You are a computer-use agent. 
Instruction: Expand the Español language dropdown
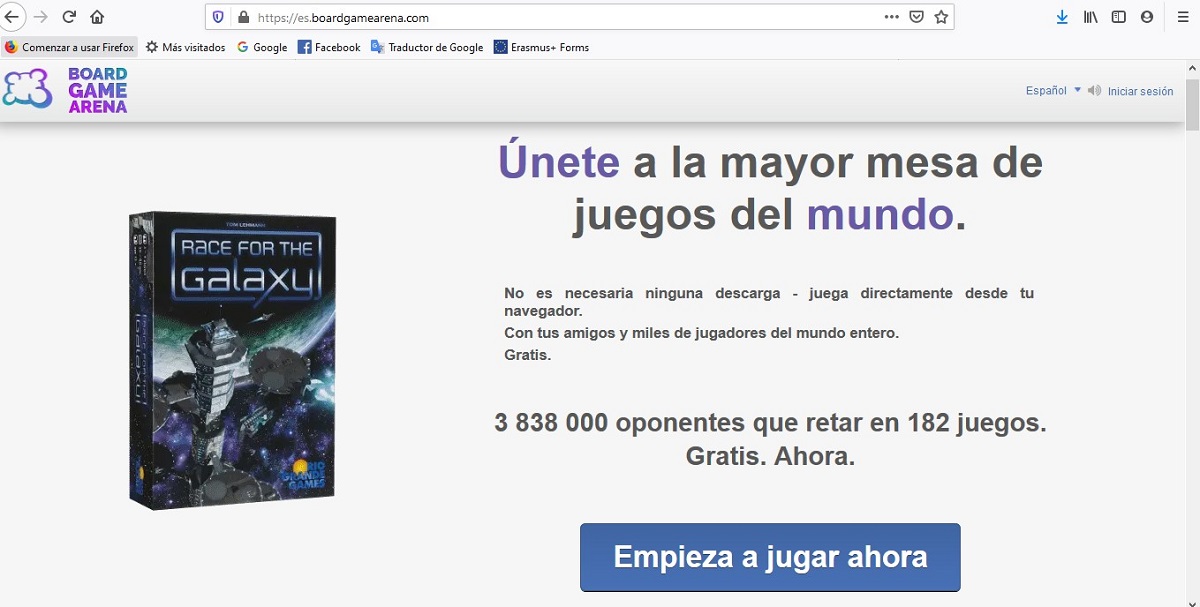pos(1053,91)
